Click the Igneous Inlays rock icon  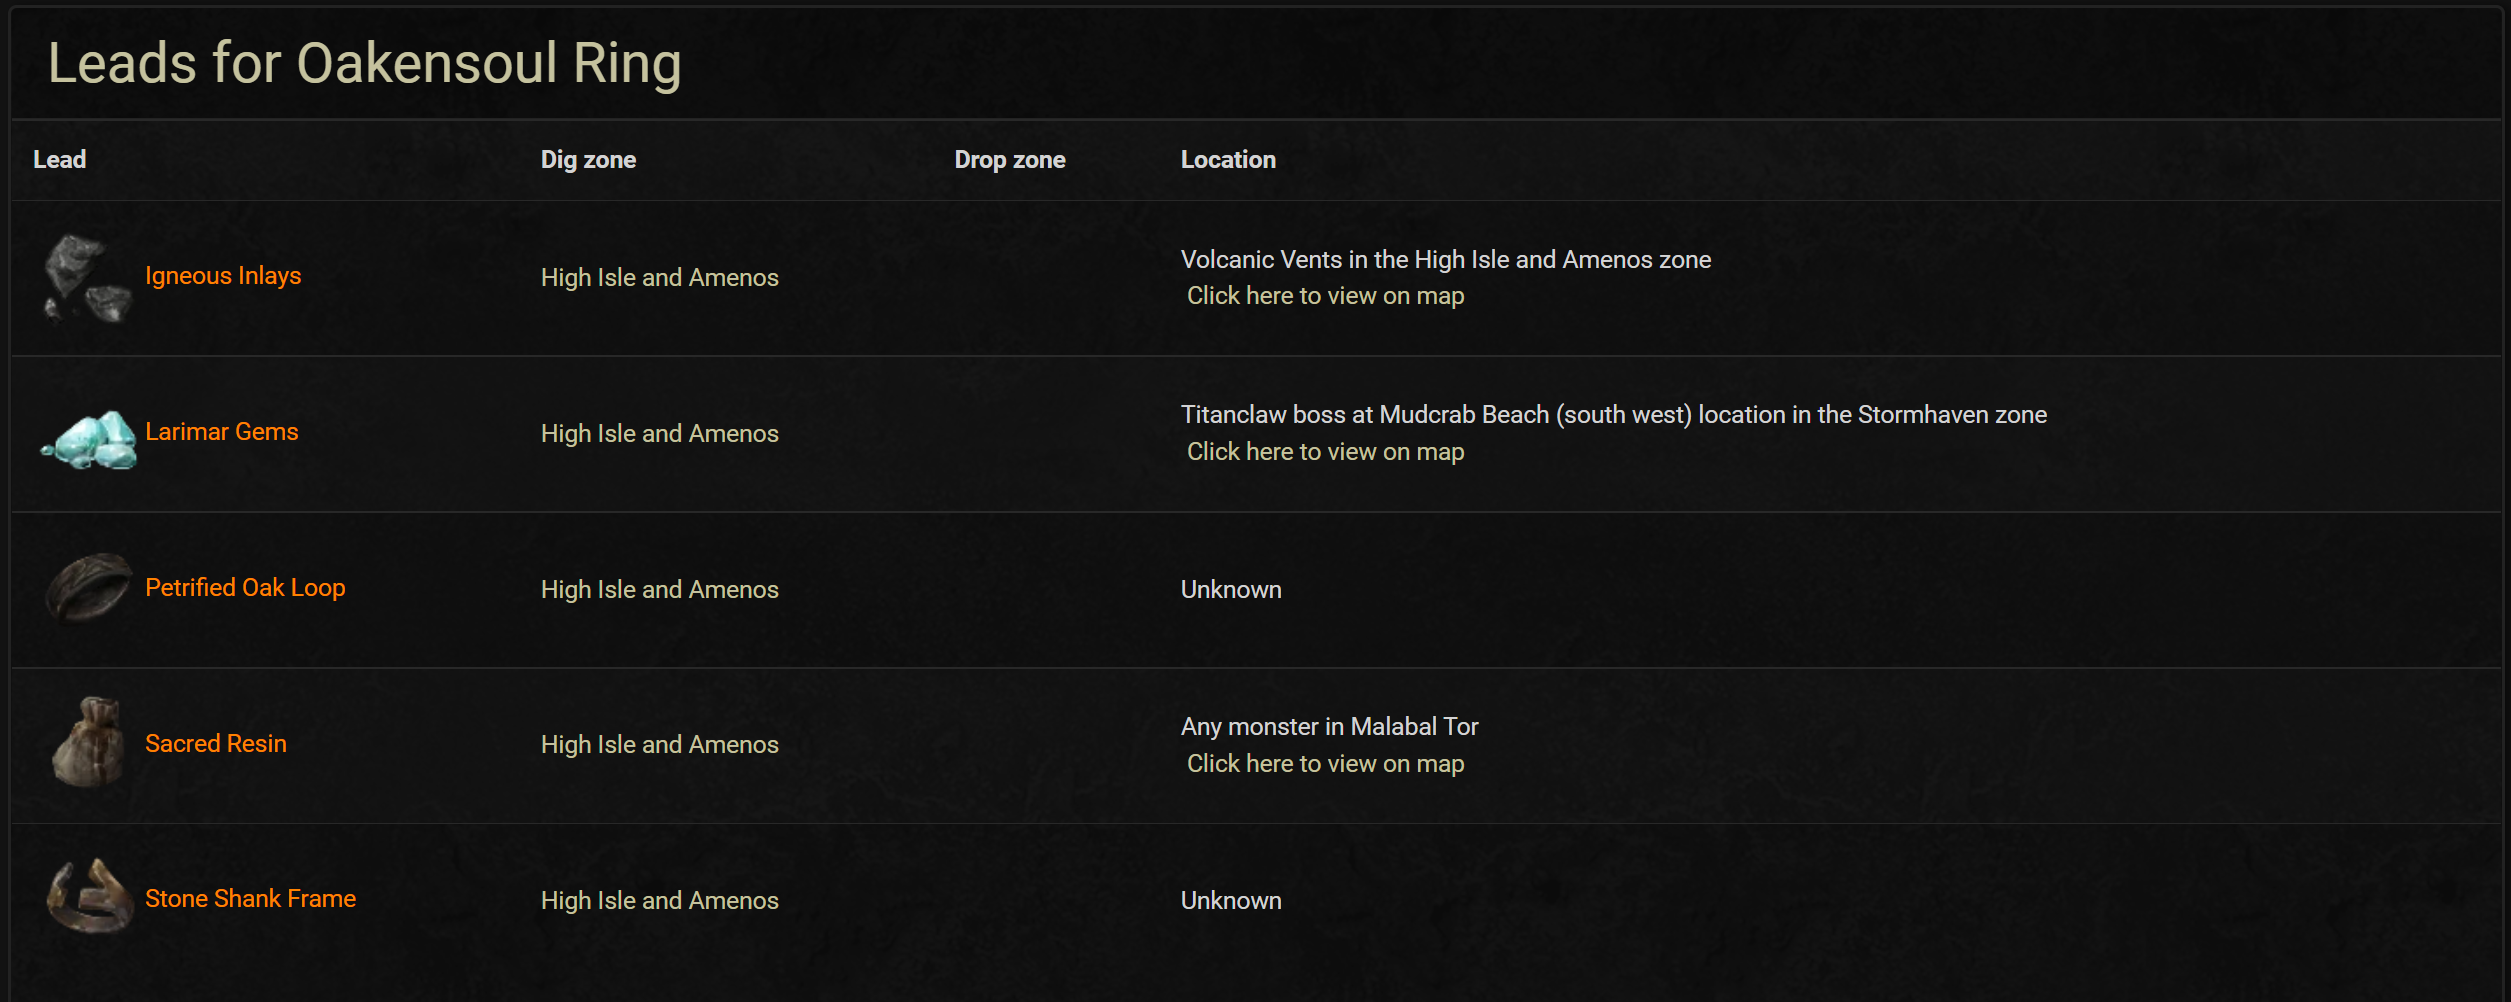coord(88,278)
